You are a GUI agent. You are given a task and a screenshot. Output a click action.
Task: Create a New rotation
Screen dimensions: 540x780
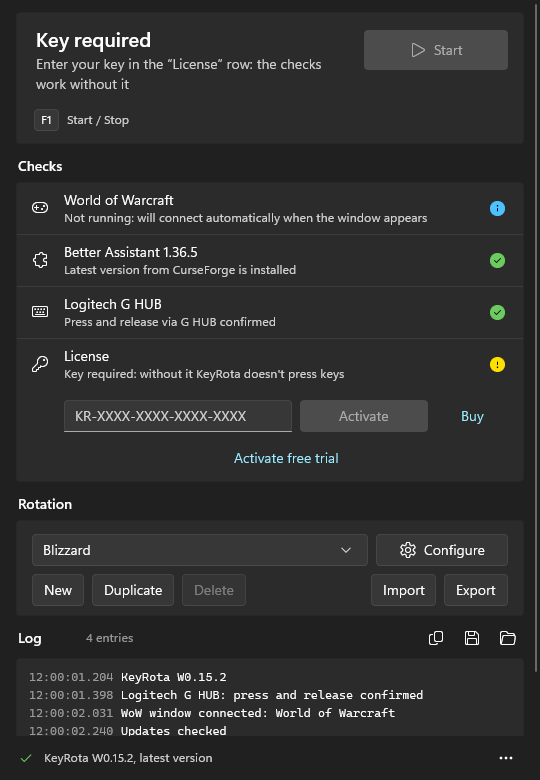[58, 590]
